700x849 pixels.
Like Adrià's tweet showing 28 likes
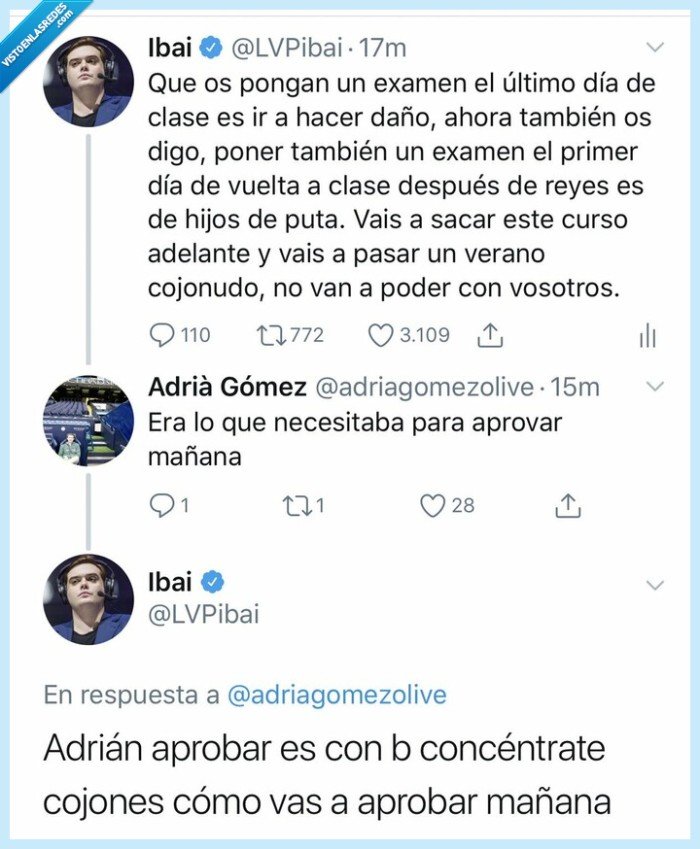(x=433, y=506)
